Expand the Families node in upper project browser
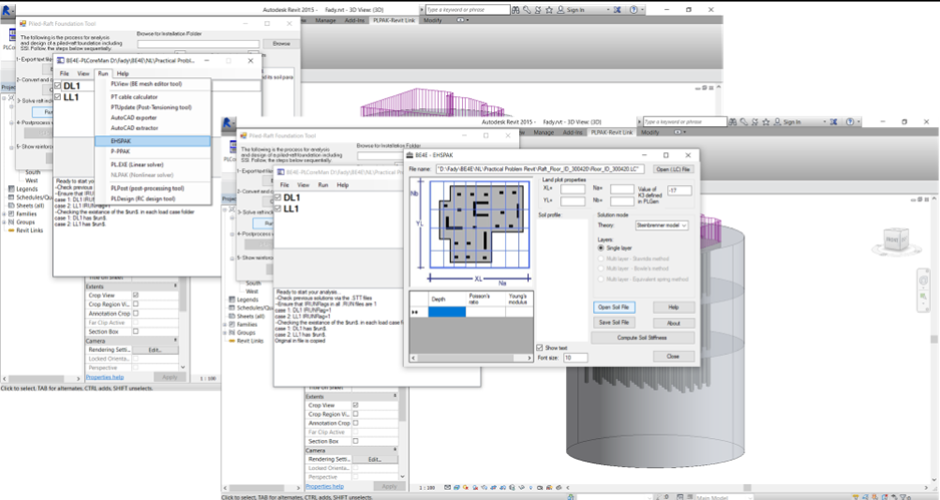Screen dimensions: 940x500 point(5,214)
